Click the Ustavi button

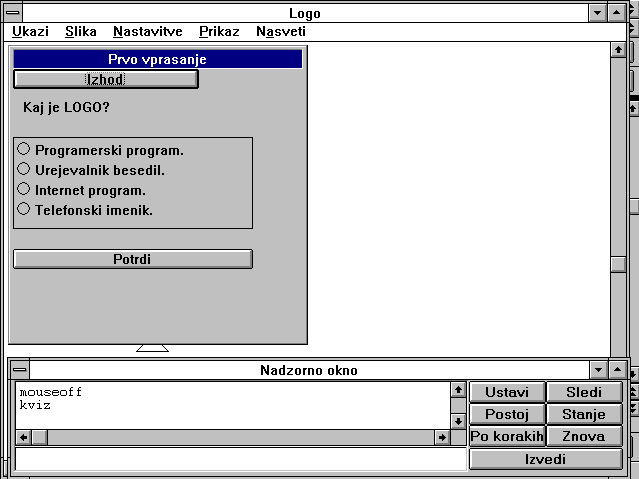(507, 392)
